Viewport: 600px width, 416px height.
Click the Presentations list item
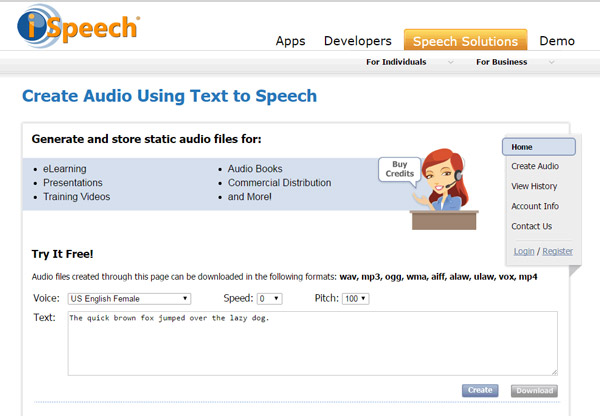(x=73, y=183)
